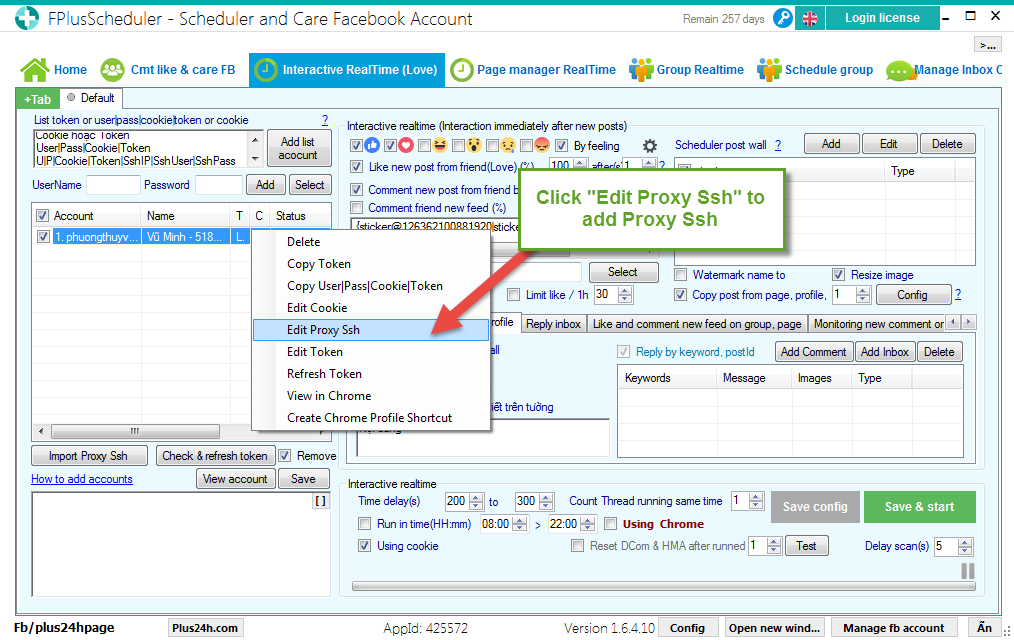This screenshot has height=640, width=1014.
Task: Focus the UserName input field
Action: click(113, 185)
